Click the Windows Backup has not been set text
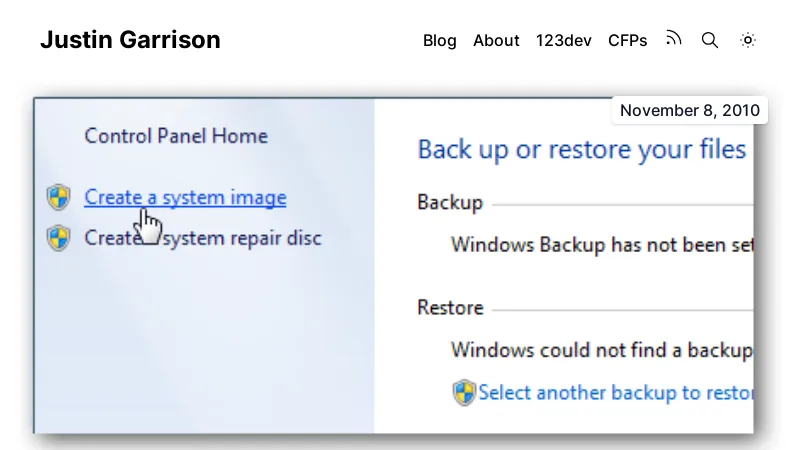The width and height of the screenshot is (800, 450). pyautogui.click(x=601, y=244)
